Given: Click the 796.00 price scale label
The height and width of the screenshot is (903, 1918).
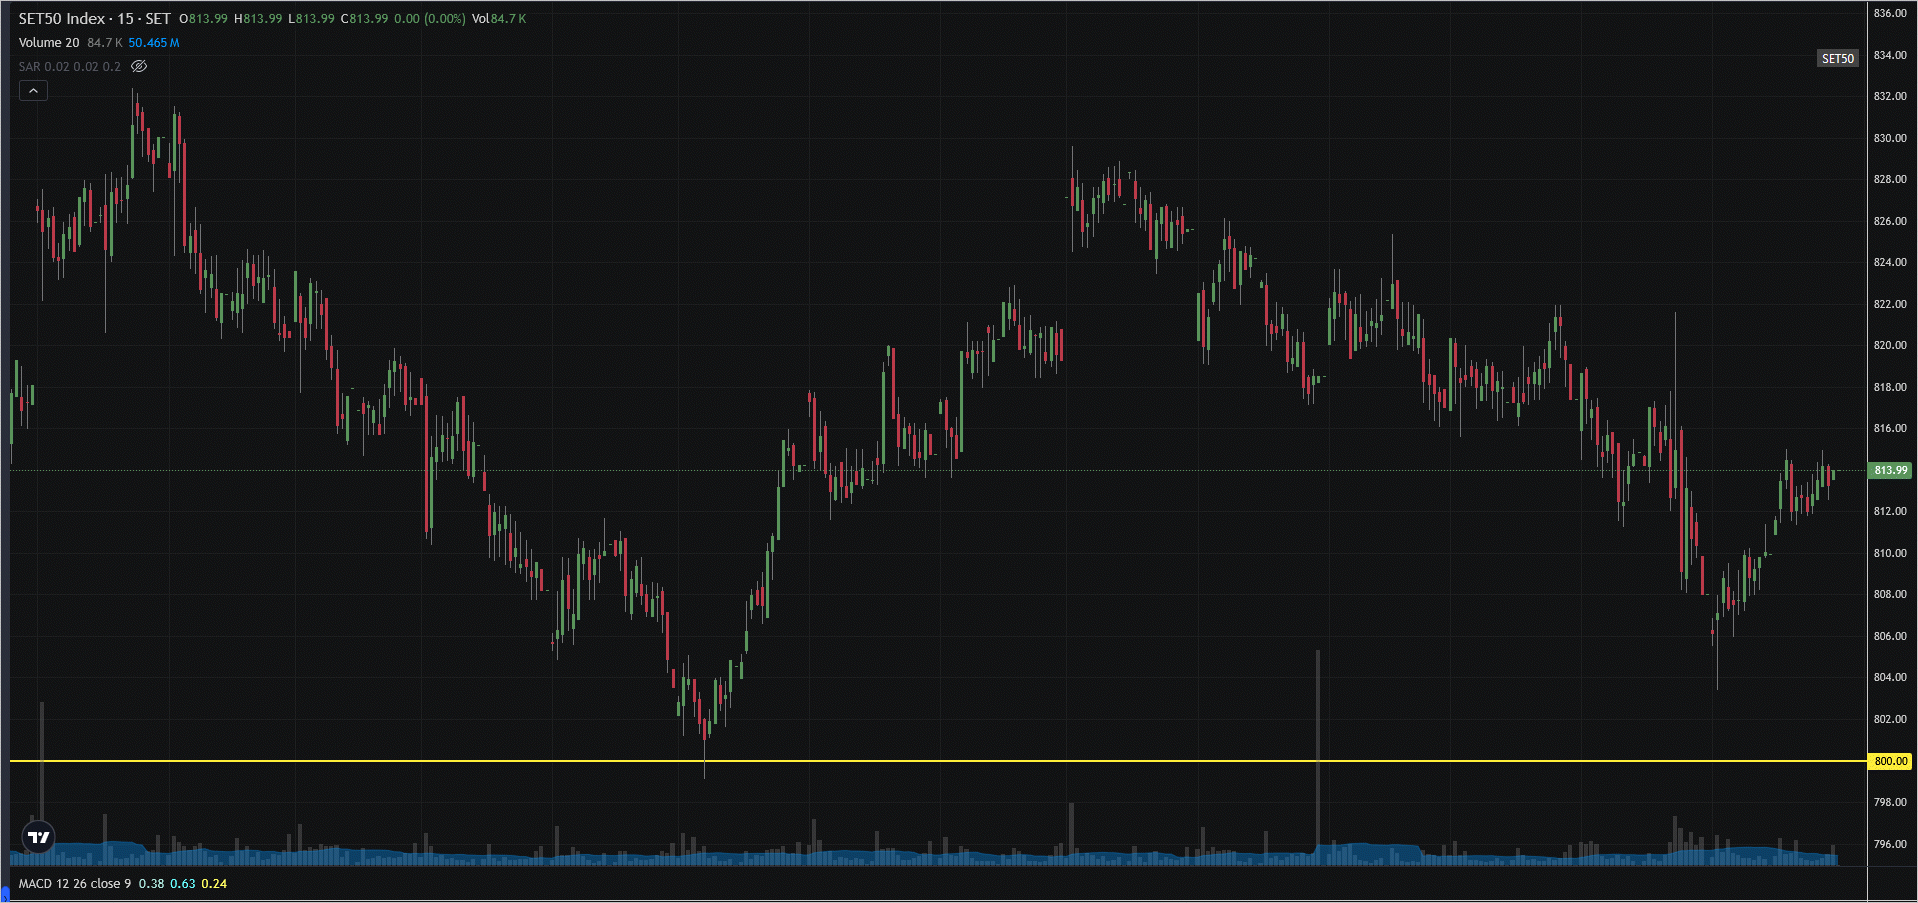Looking at the screenshot, I should 1890,844.
